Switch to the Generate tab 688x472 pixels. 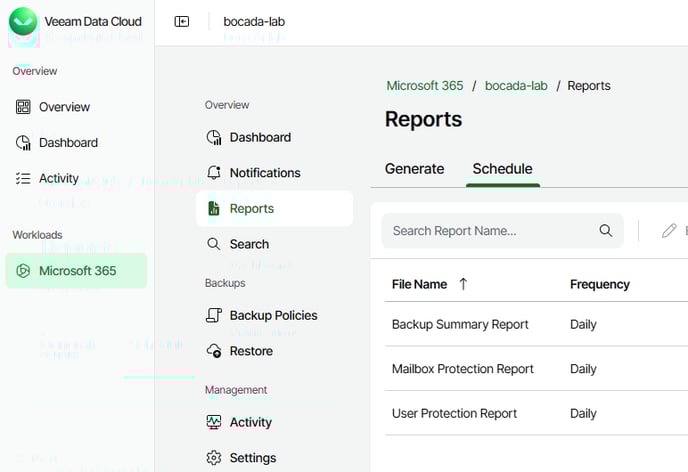click(x=414, y=169)
